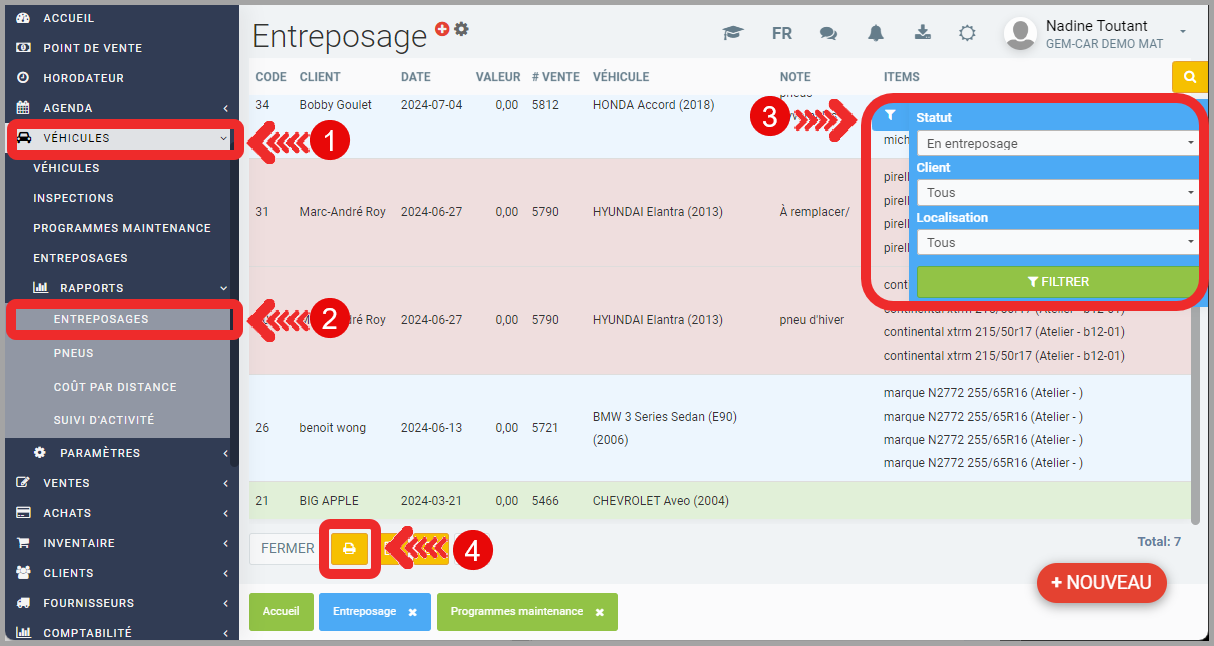
Task: Click the download icon in header
Action: pos(922,33)
